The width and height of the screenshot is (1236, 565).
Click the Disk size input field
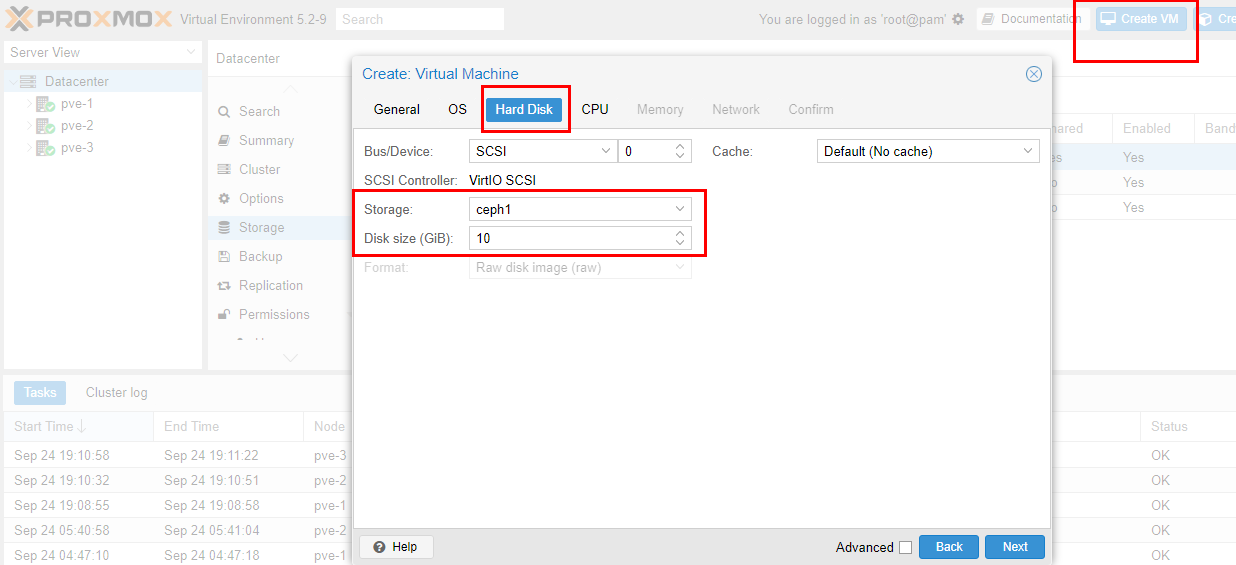tap(569, 238)
